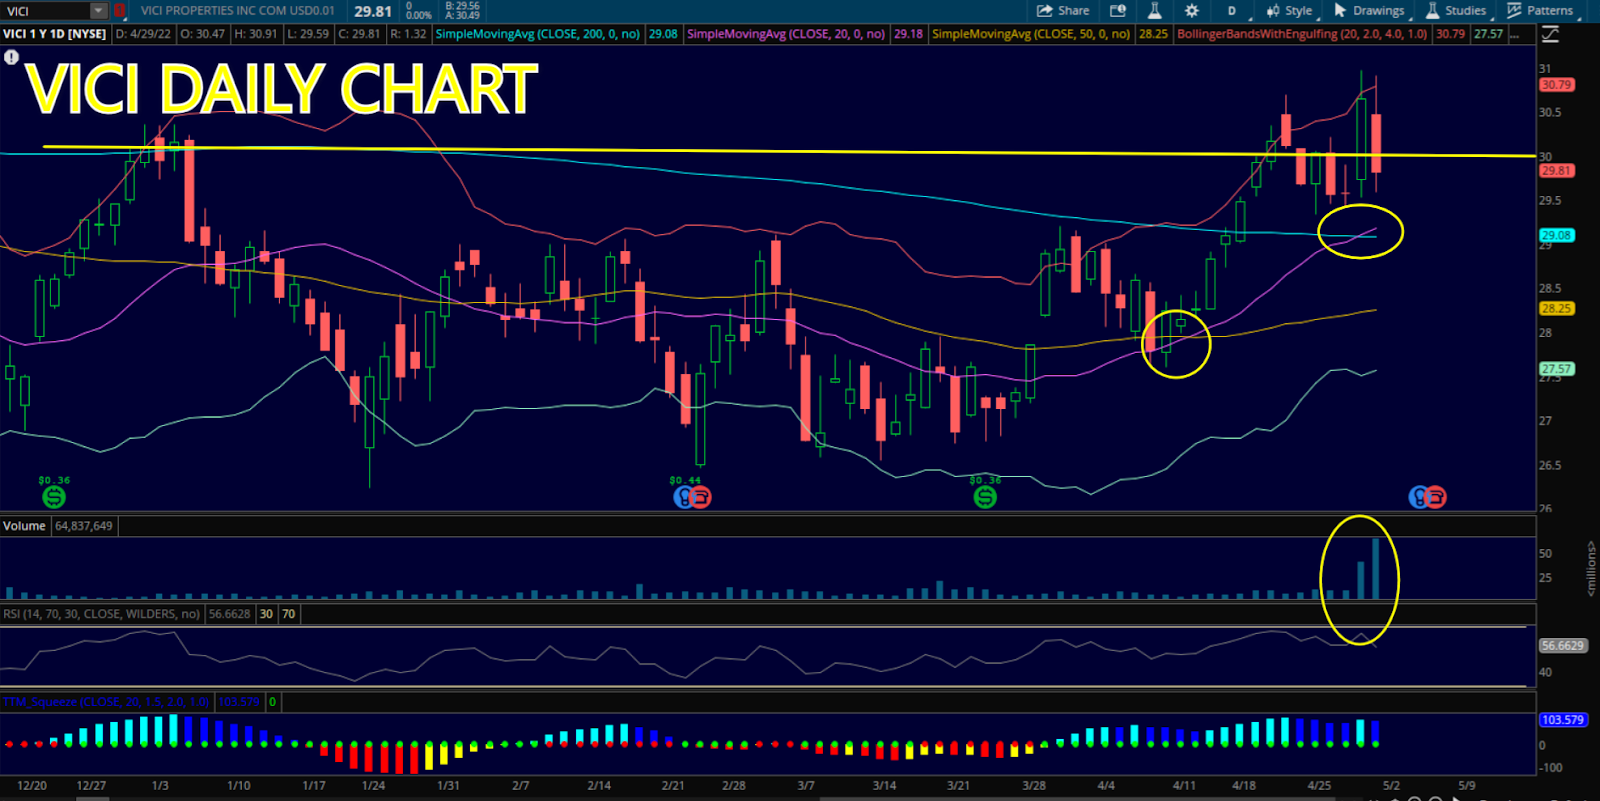The height and width of the screenshot is (801, 1600).
Task: Select the VICI 1 Y 1D [NYSE] label
Action: [x=54, y=34]
